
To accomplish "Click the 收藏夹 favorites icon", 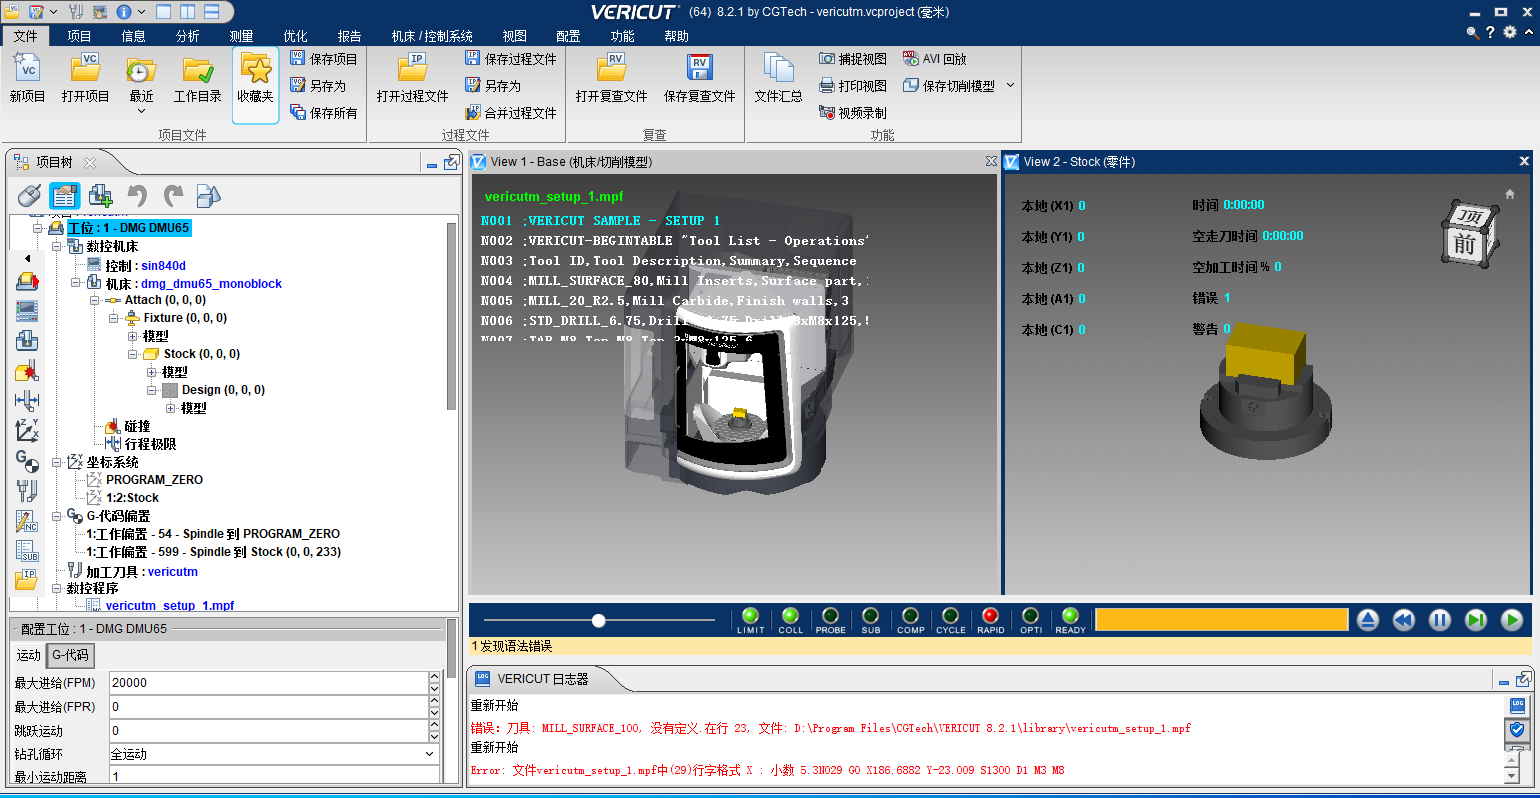I will [255, 69].
